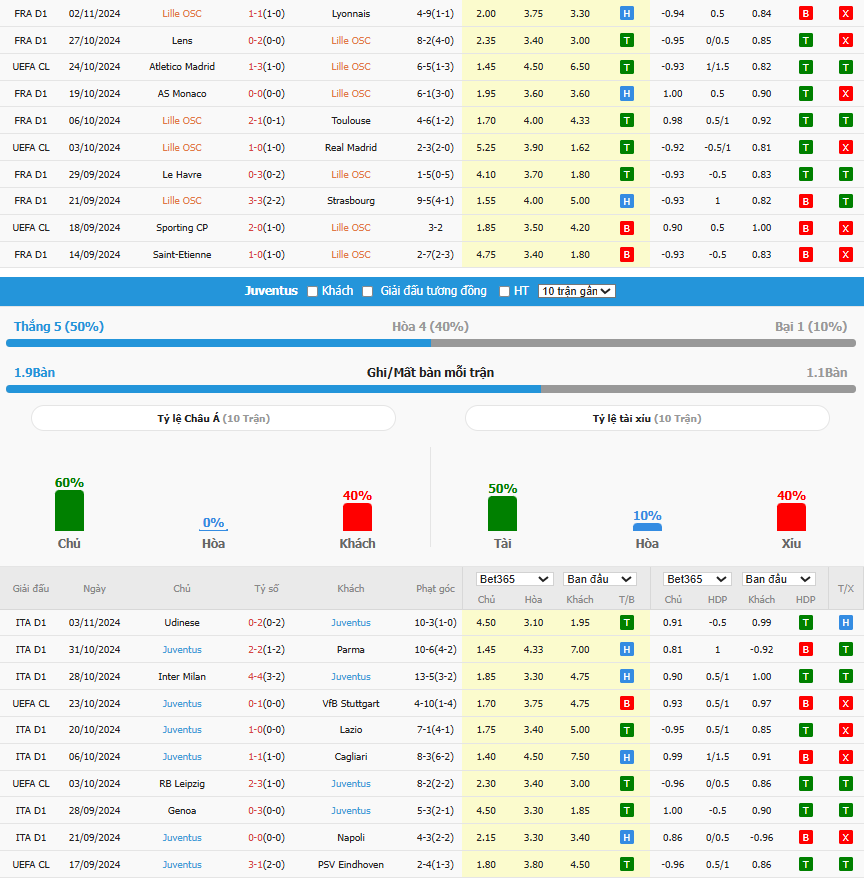This screenshot has height=880, width=866.
Task: Click the T/B column T badge in the RB Leipzig row
Action: point(626,783)
